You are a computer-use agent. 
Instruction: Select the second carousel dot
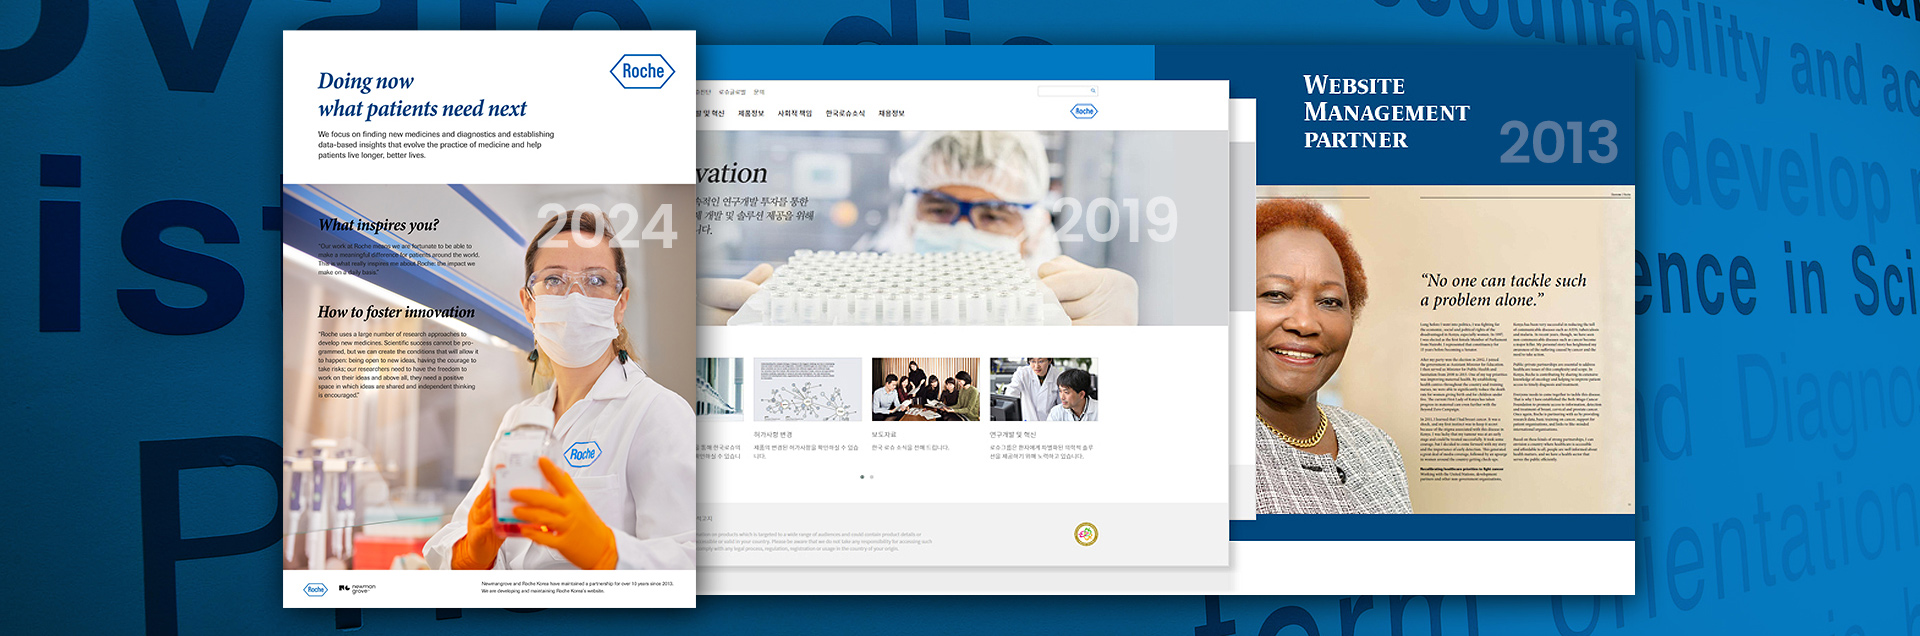872,477
